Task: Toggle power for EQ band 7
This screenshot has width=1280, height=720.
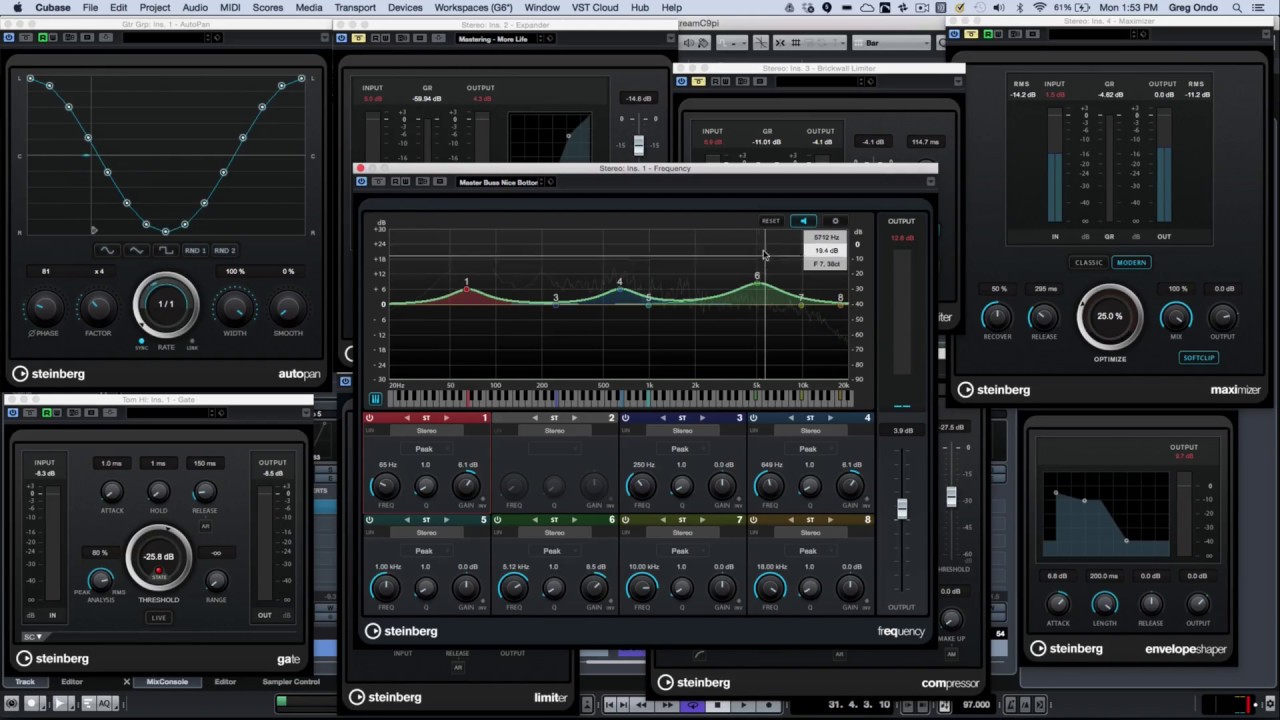Action: pos(626,520)
